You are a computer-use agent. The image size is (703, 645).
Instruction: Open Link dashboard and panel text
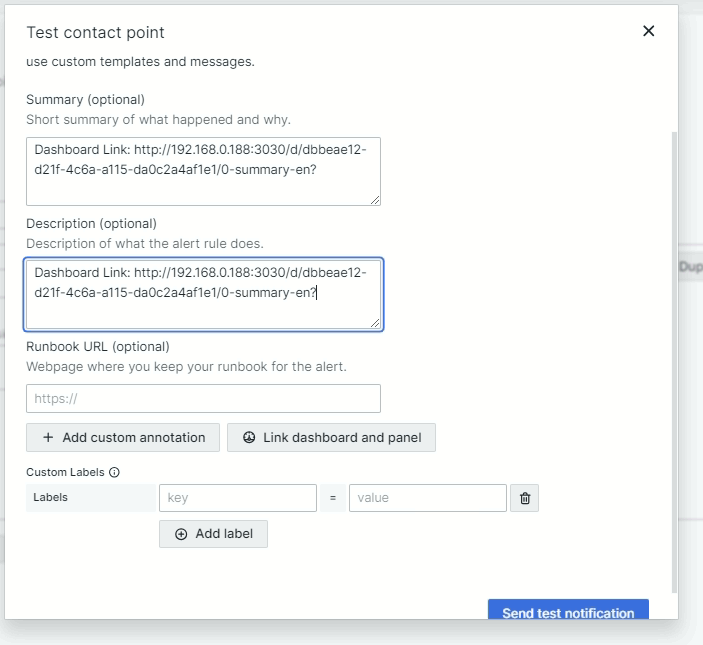[342, 438]
